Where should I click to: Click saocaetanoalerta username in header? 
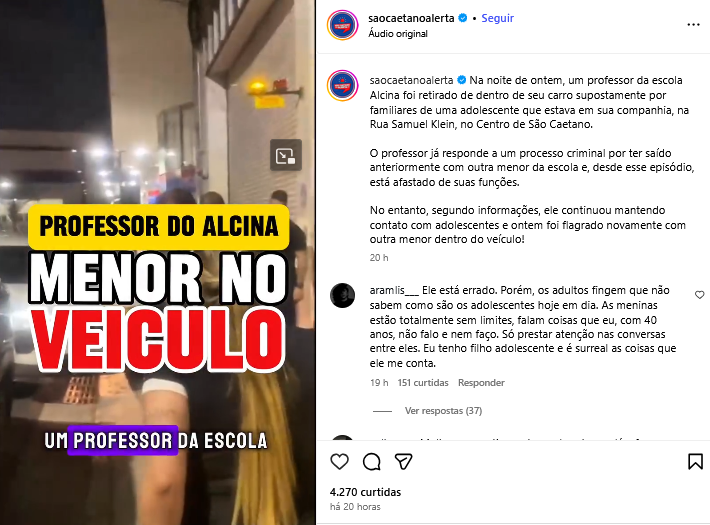click(x=411, y=18)
